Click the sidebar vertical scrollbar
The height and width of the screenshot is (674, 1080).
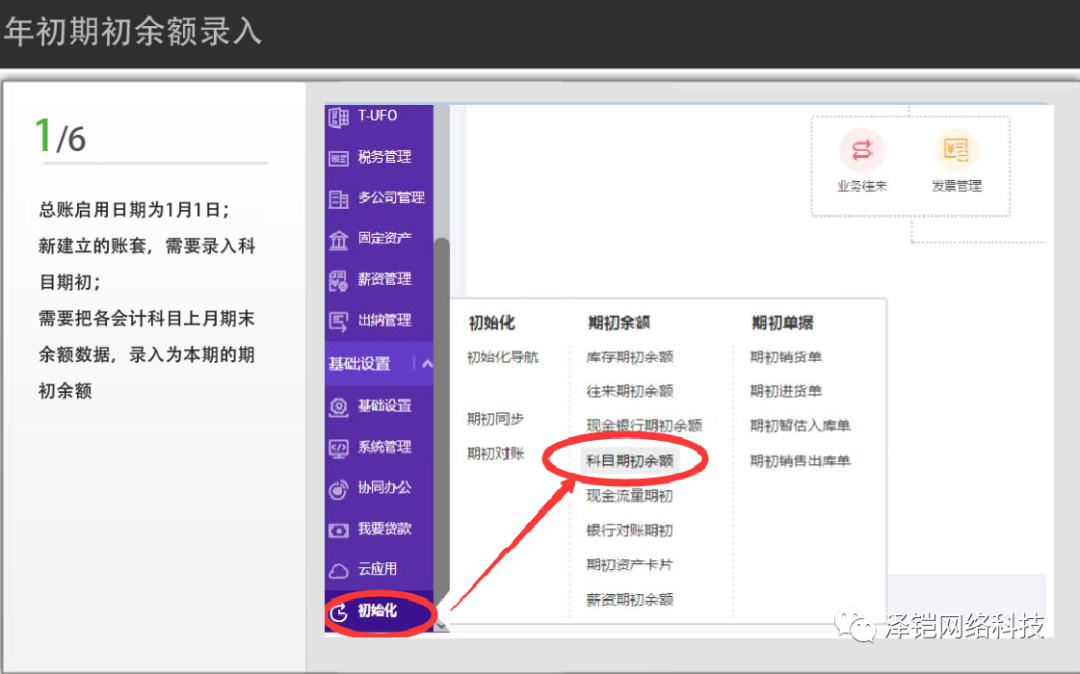click(x=441, y=400)
